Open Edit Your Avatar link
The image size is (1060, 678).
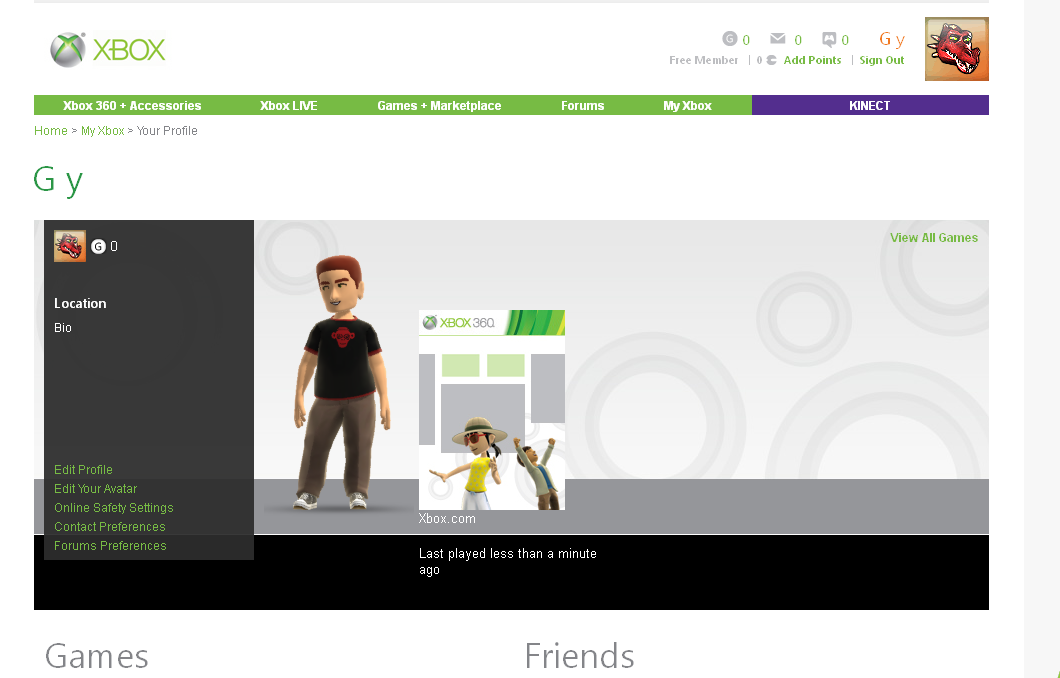click(x=95, y=489)
